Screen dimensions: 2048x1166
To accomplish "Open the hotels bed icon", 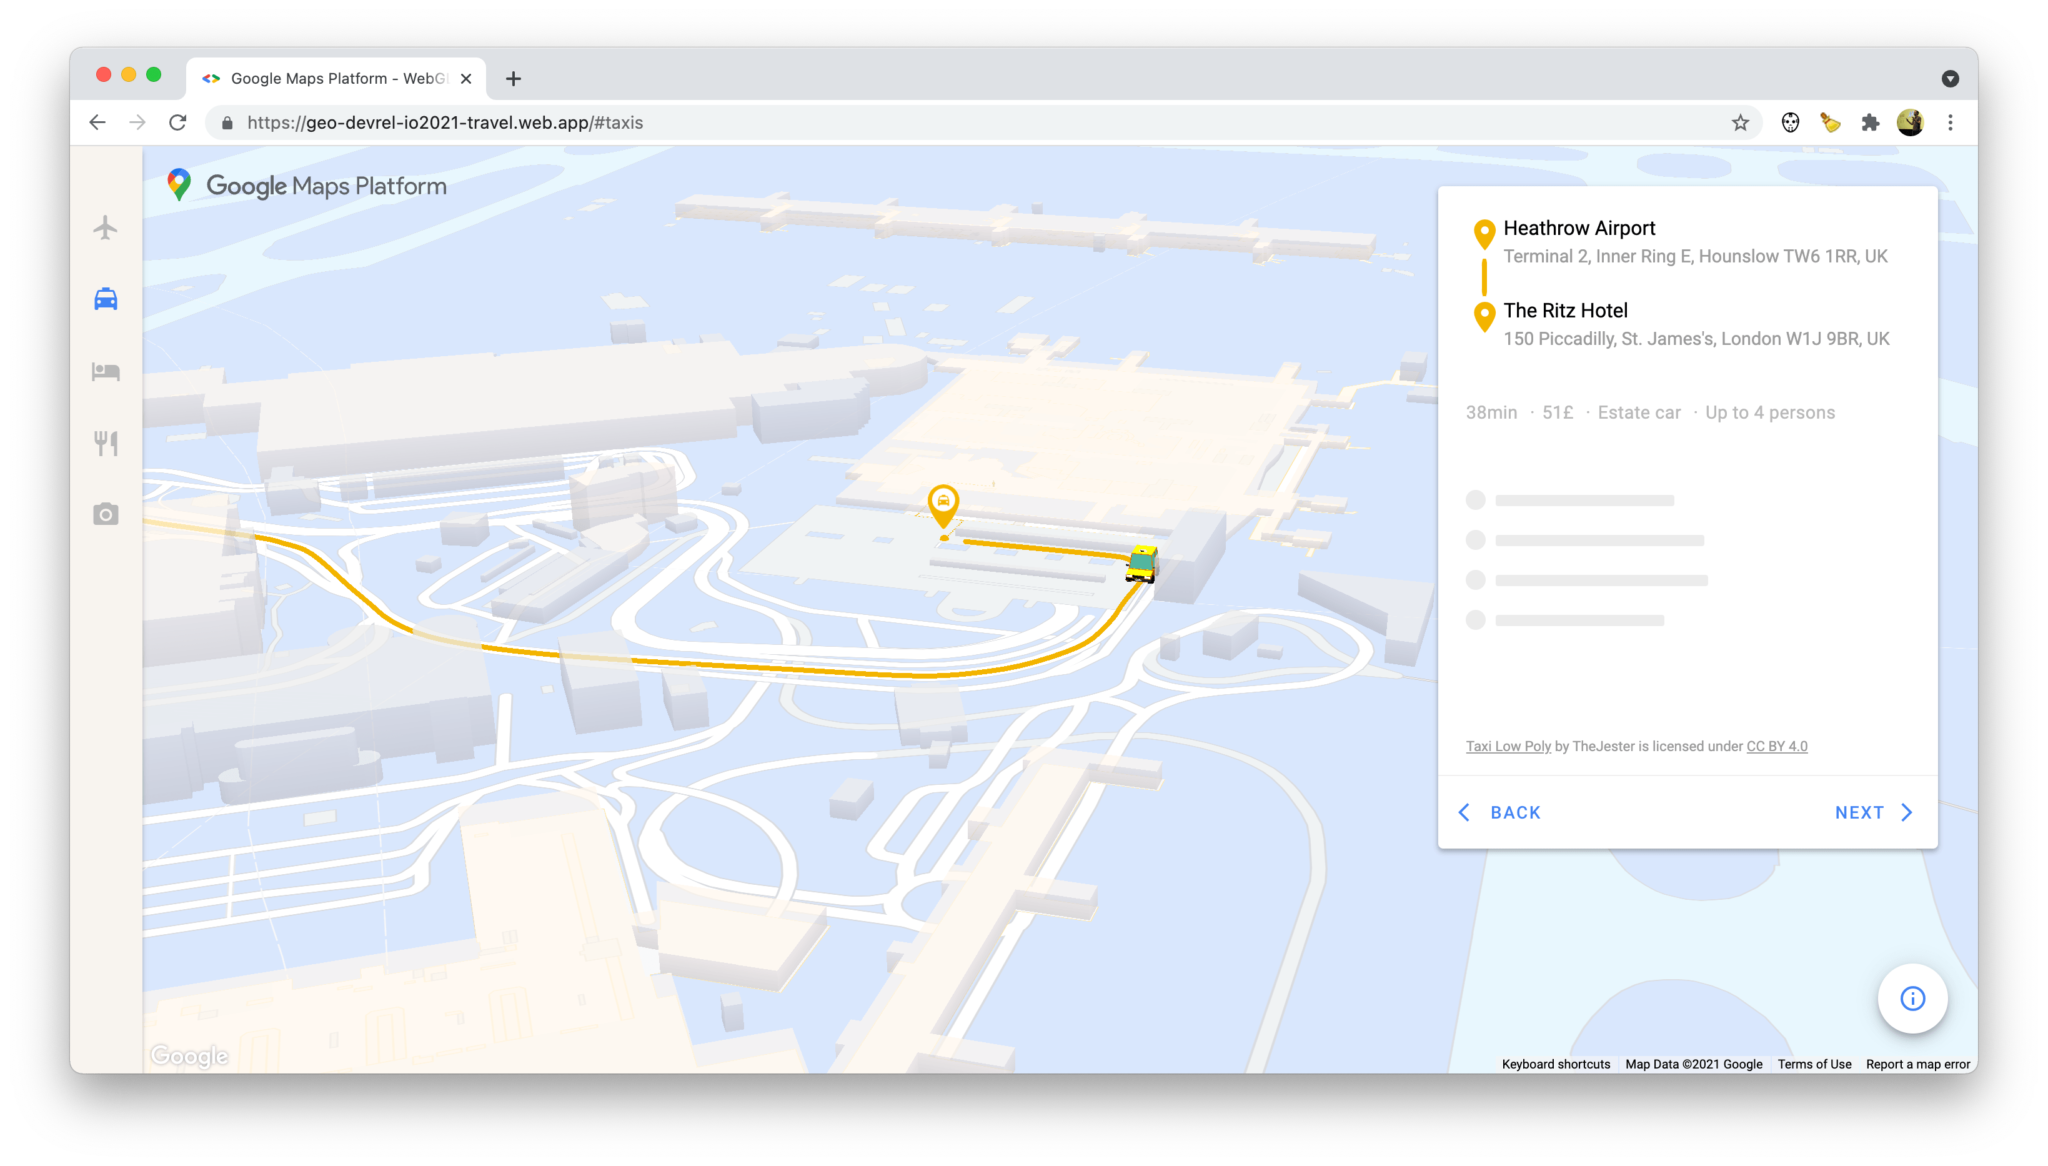I will click(x=105, y=372).
